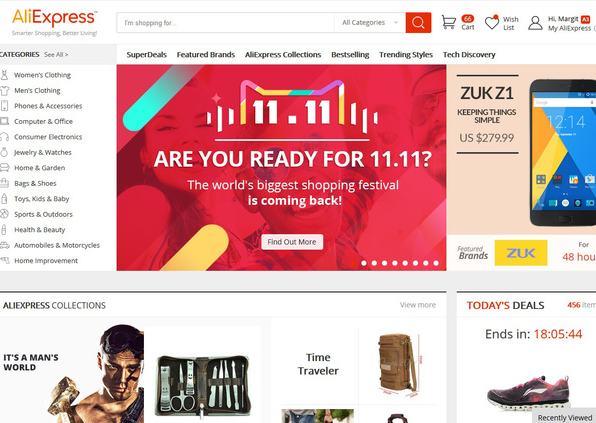Open the Wish List heart icon
596x423 pixels.
pyautogui.click(x=491, y=22)
